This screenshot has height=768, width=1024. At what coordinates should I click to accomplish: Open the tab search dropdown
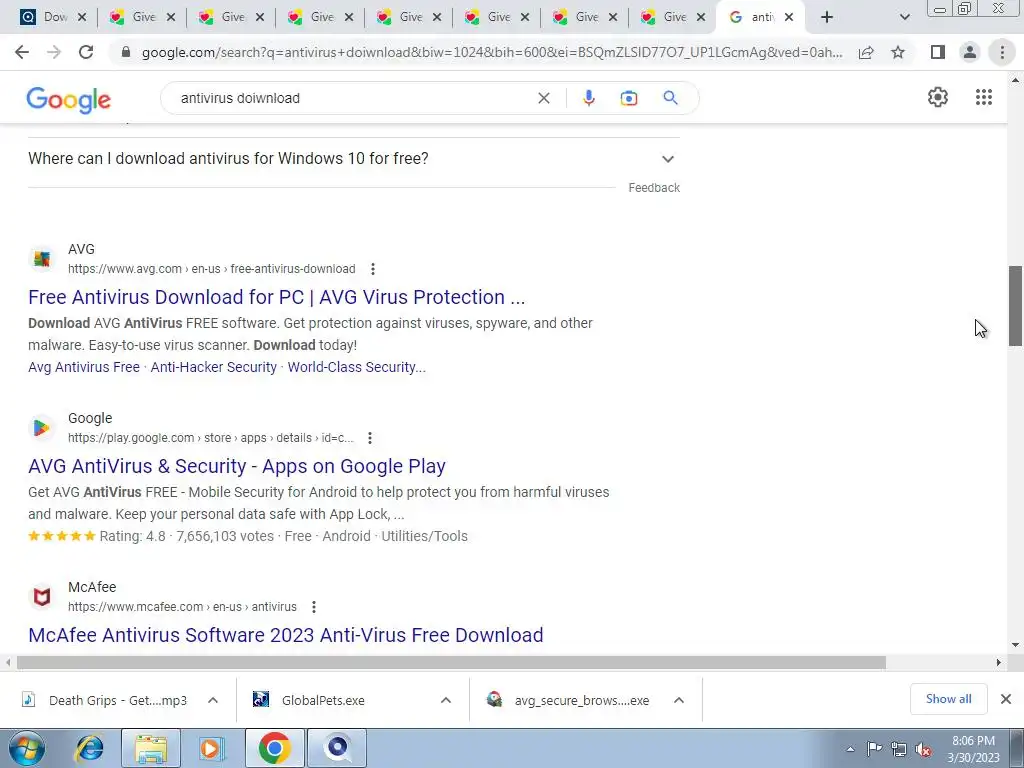click(x=904, y=17)
